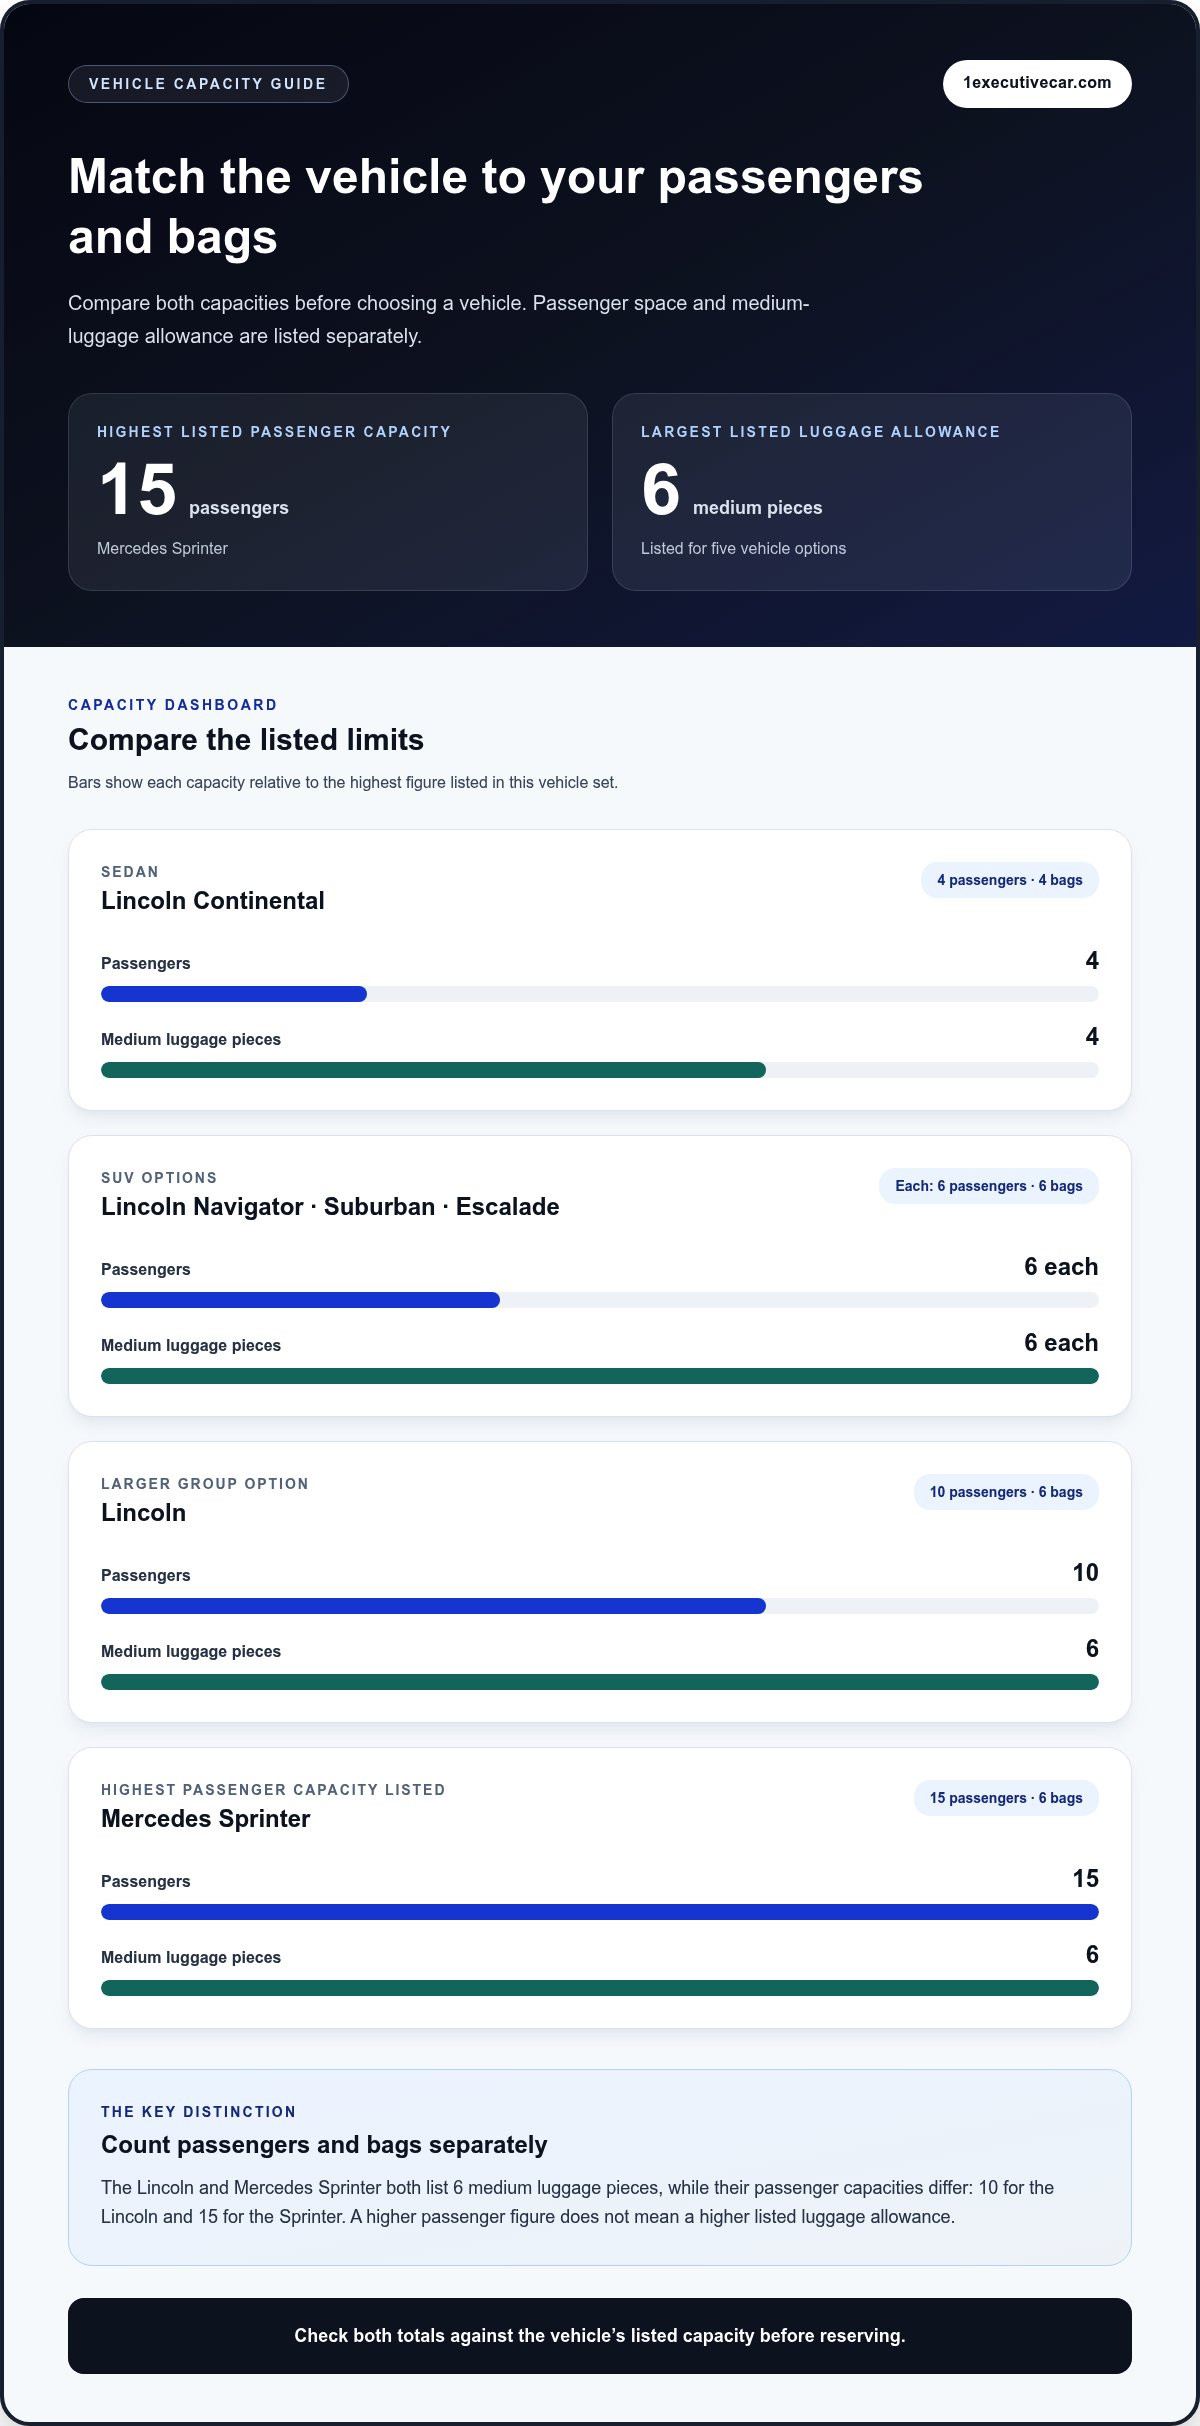1200x2426 pixels.
Task: Click the Lincoln Continental medium luggage progress bar
Action: [600, 1070]
